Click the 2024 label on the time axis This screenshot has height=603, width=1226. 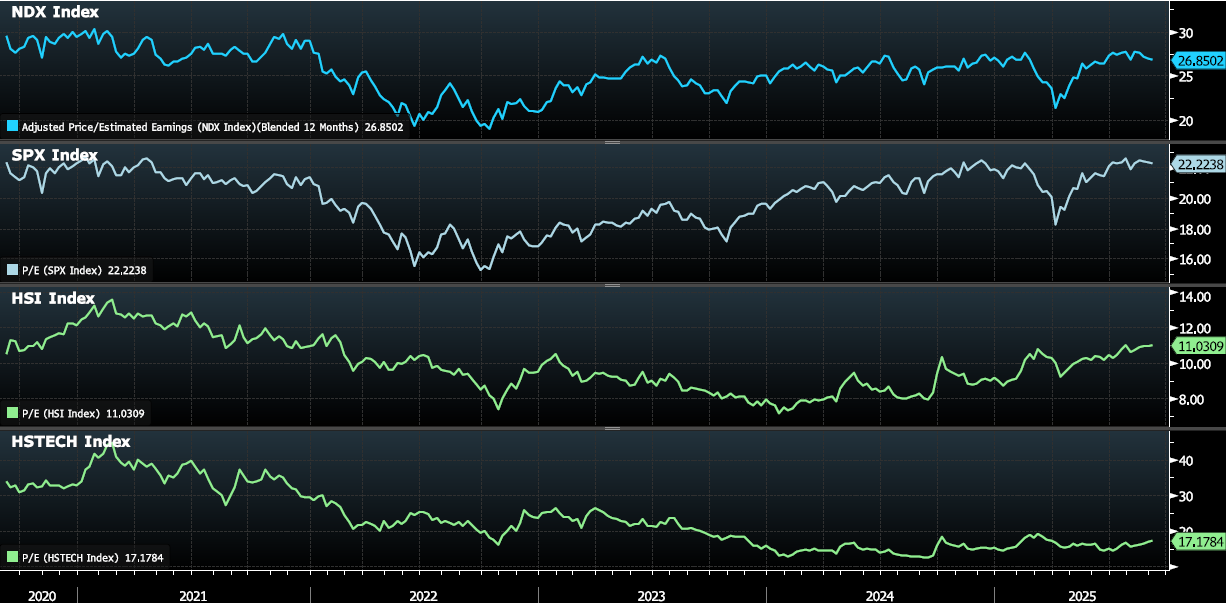click(x=880, y=595)
